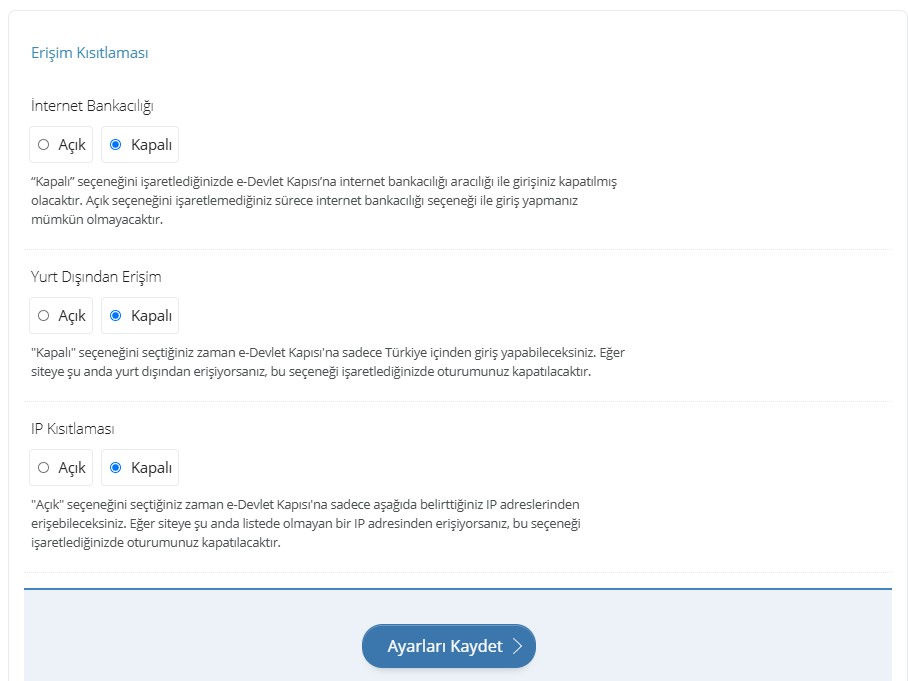Turn on Açık for IP Kısıtlaması
Screen dimensions: 908x681
(x=61, y=467)
